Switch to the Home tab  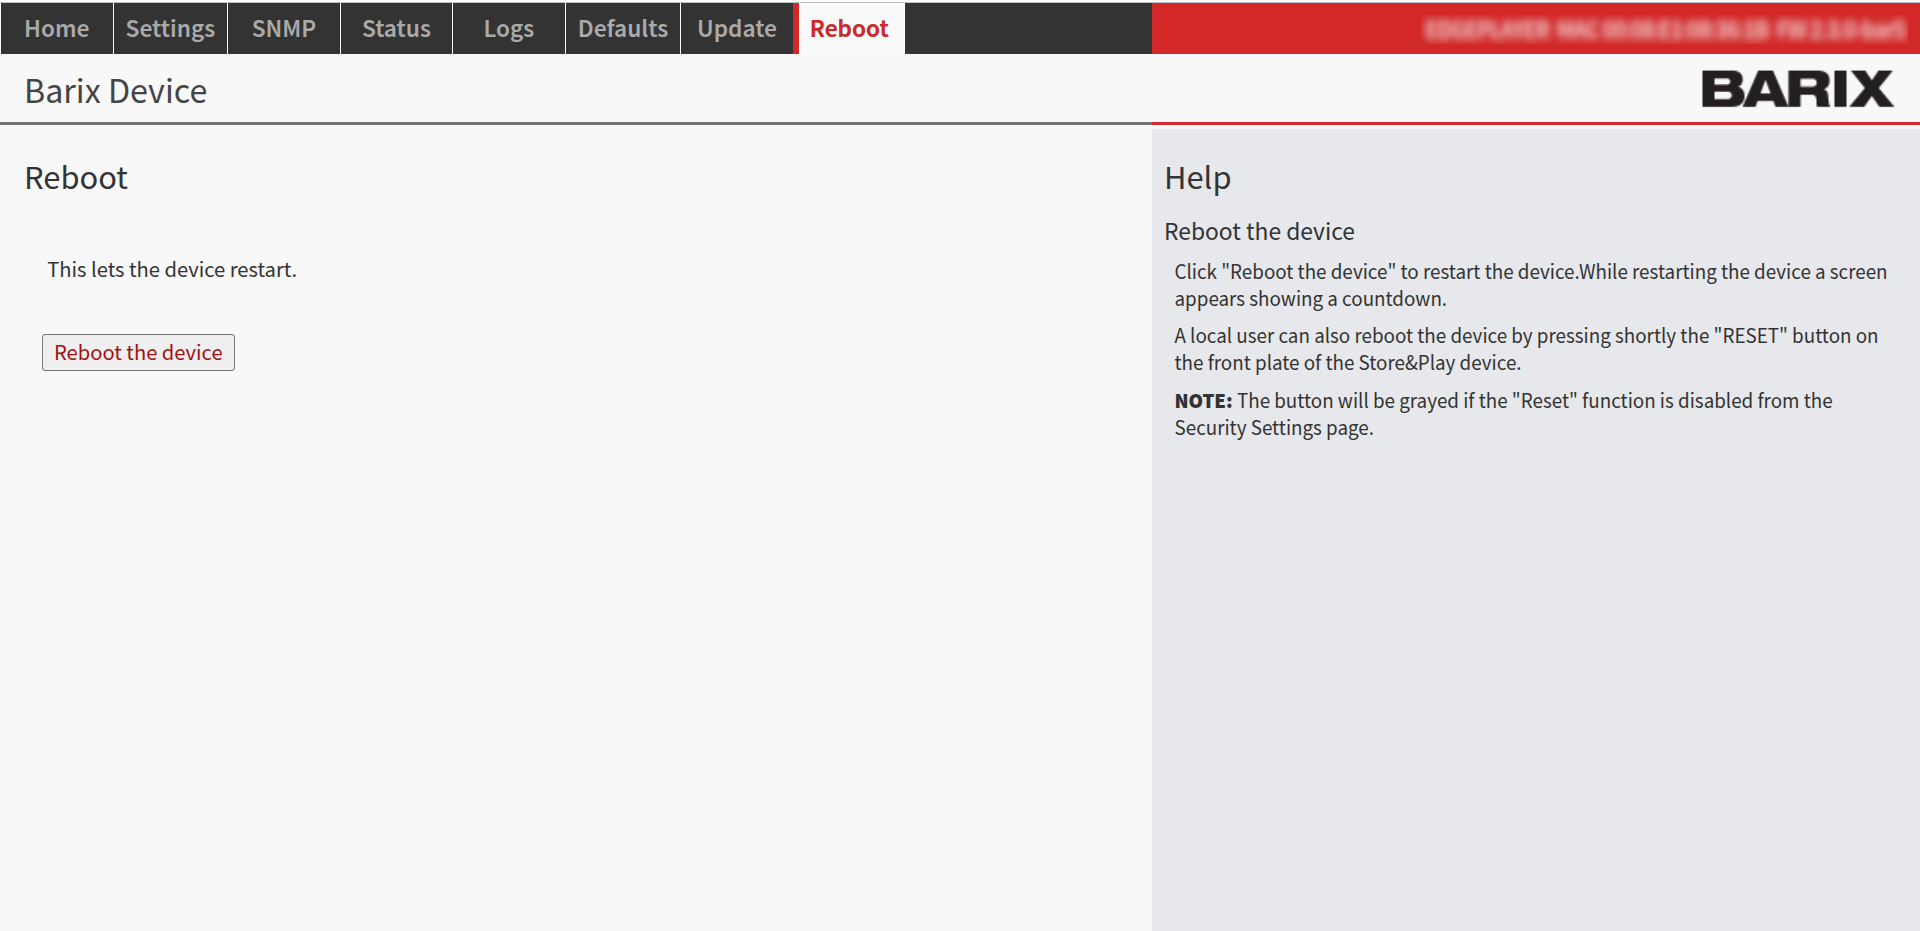click(x=56, y=28)
